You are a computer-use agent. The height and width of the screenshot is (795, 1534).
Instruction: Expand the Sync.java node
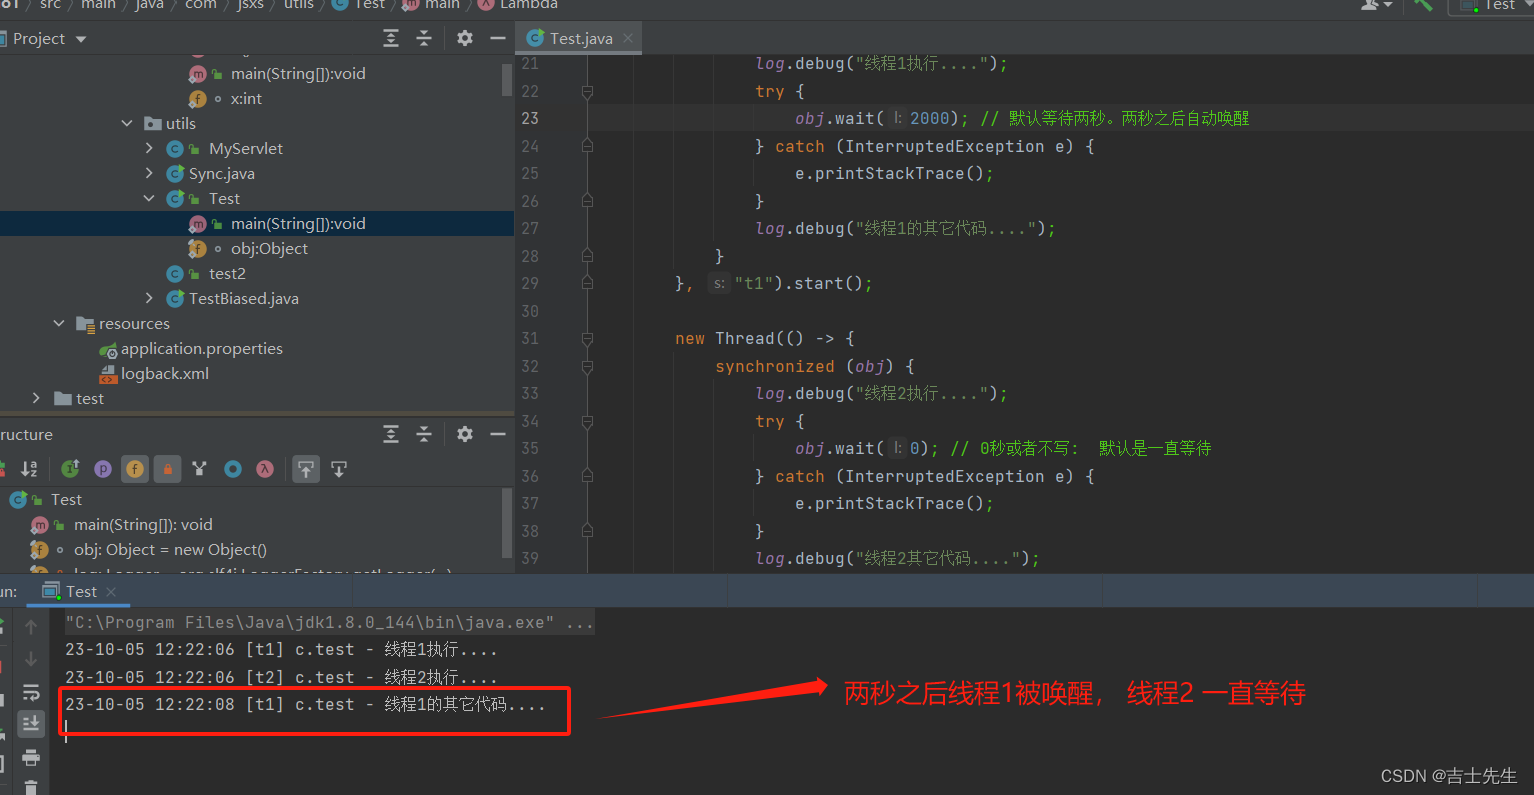tap(149, 174)
